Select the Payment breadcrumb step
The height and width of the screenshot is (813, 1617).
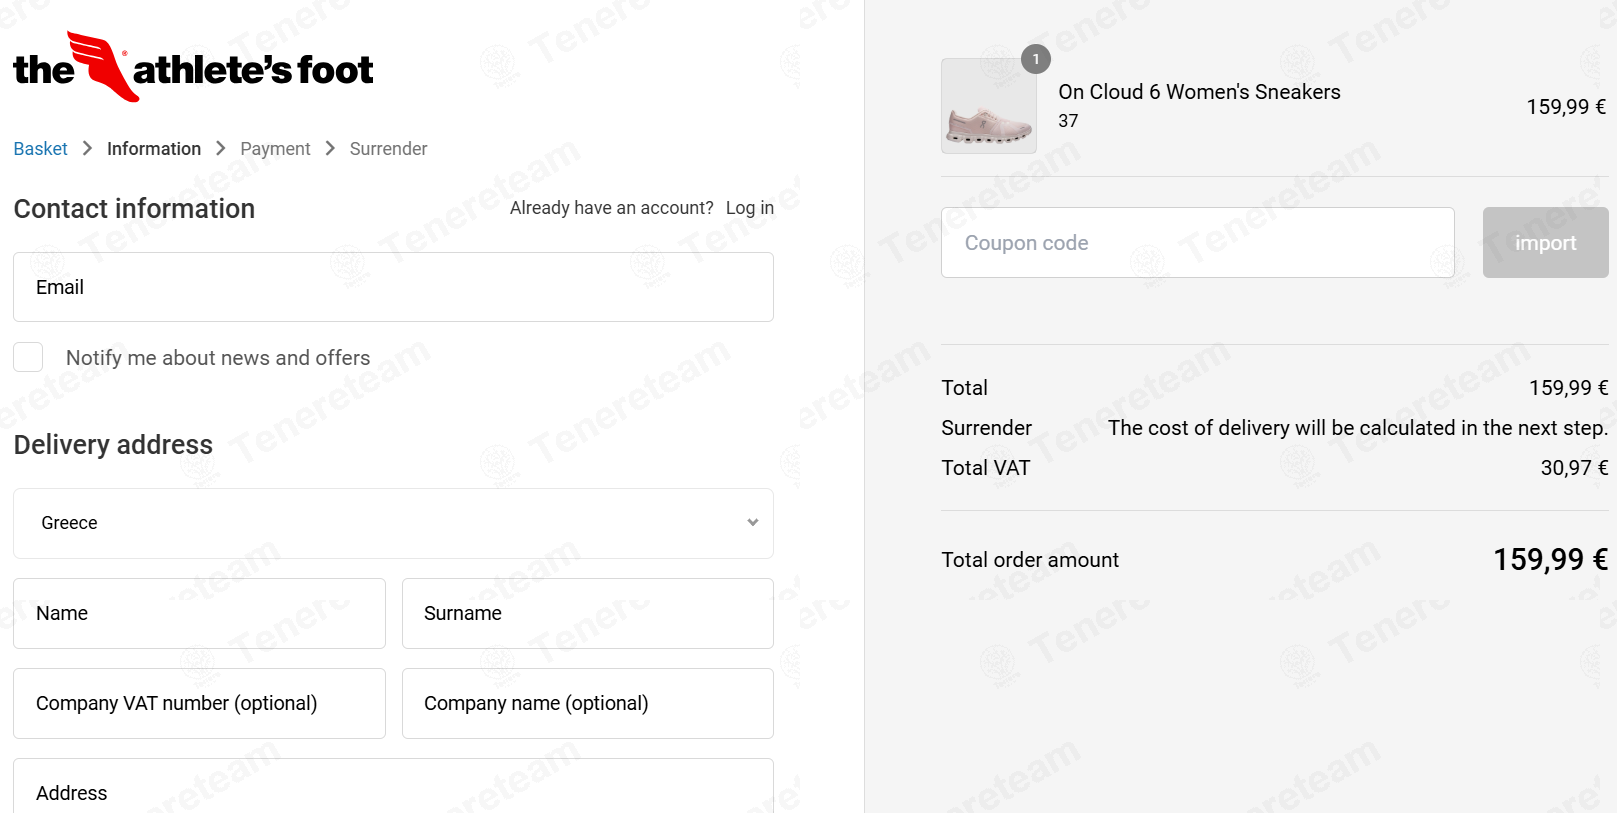pos(275,148)
